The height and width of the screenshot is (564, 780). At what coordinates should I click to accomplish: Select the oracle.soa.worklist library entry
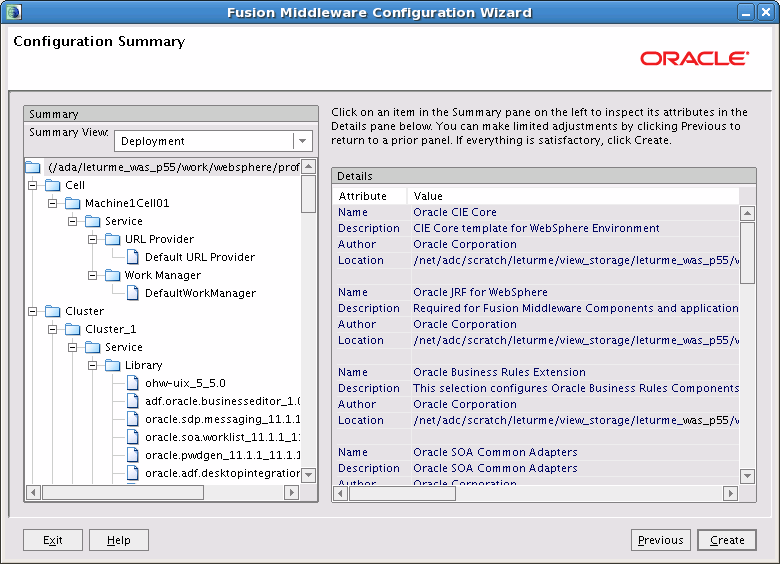[222, 437]
